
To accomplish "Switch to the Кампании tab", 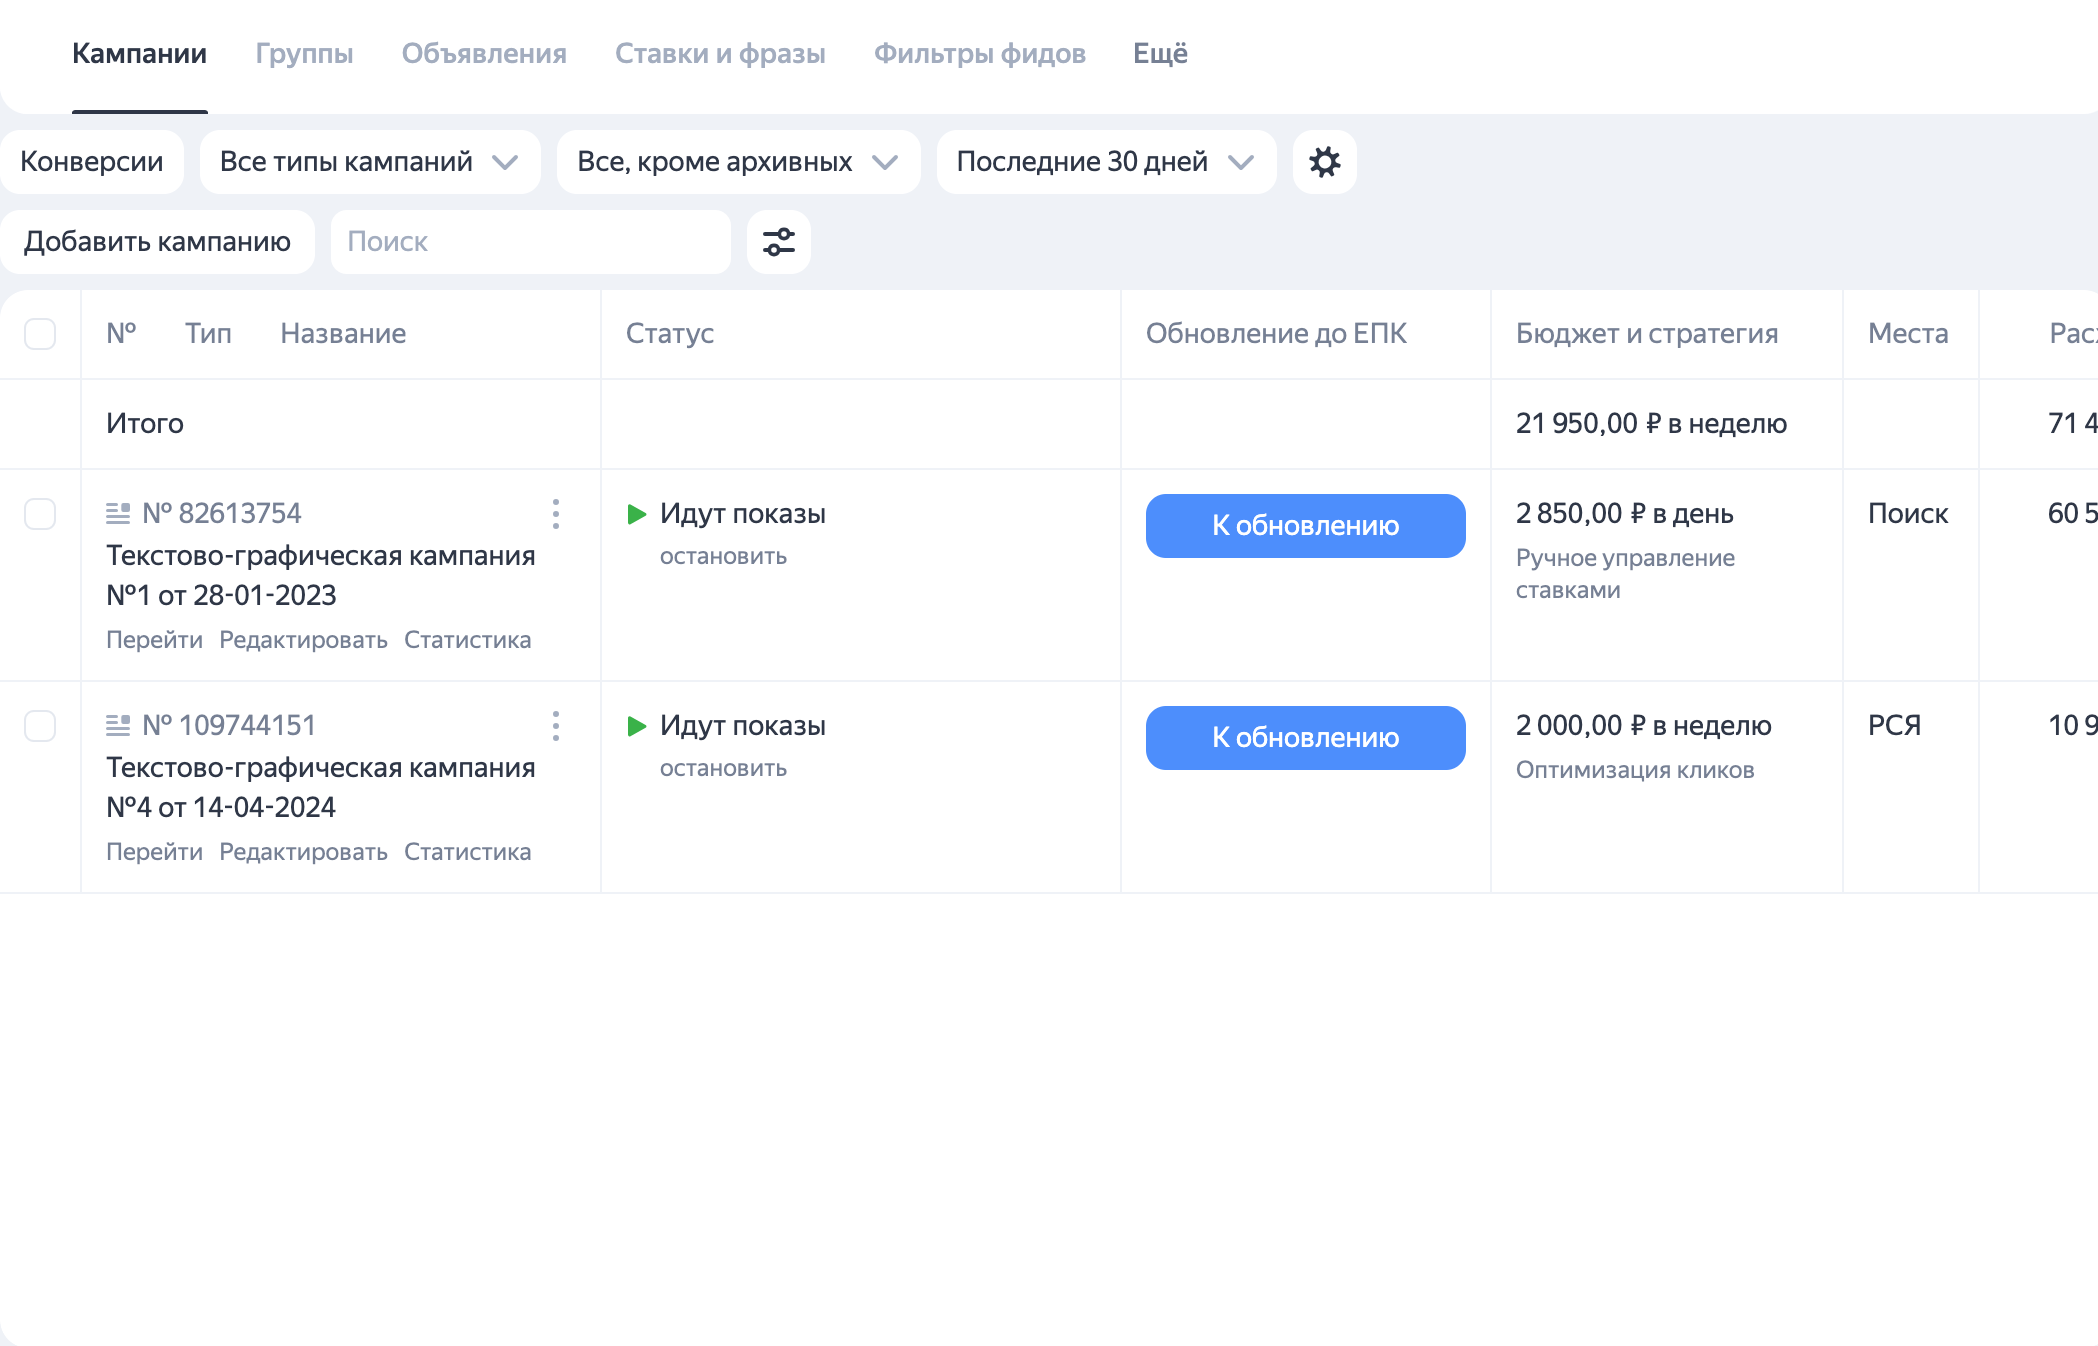I will [139, 54].
